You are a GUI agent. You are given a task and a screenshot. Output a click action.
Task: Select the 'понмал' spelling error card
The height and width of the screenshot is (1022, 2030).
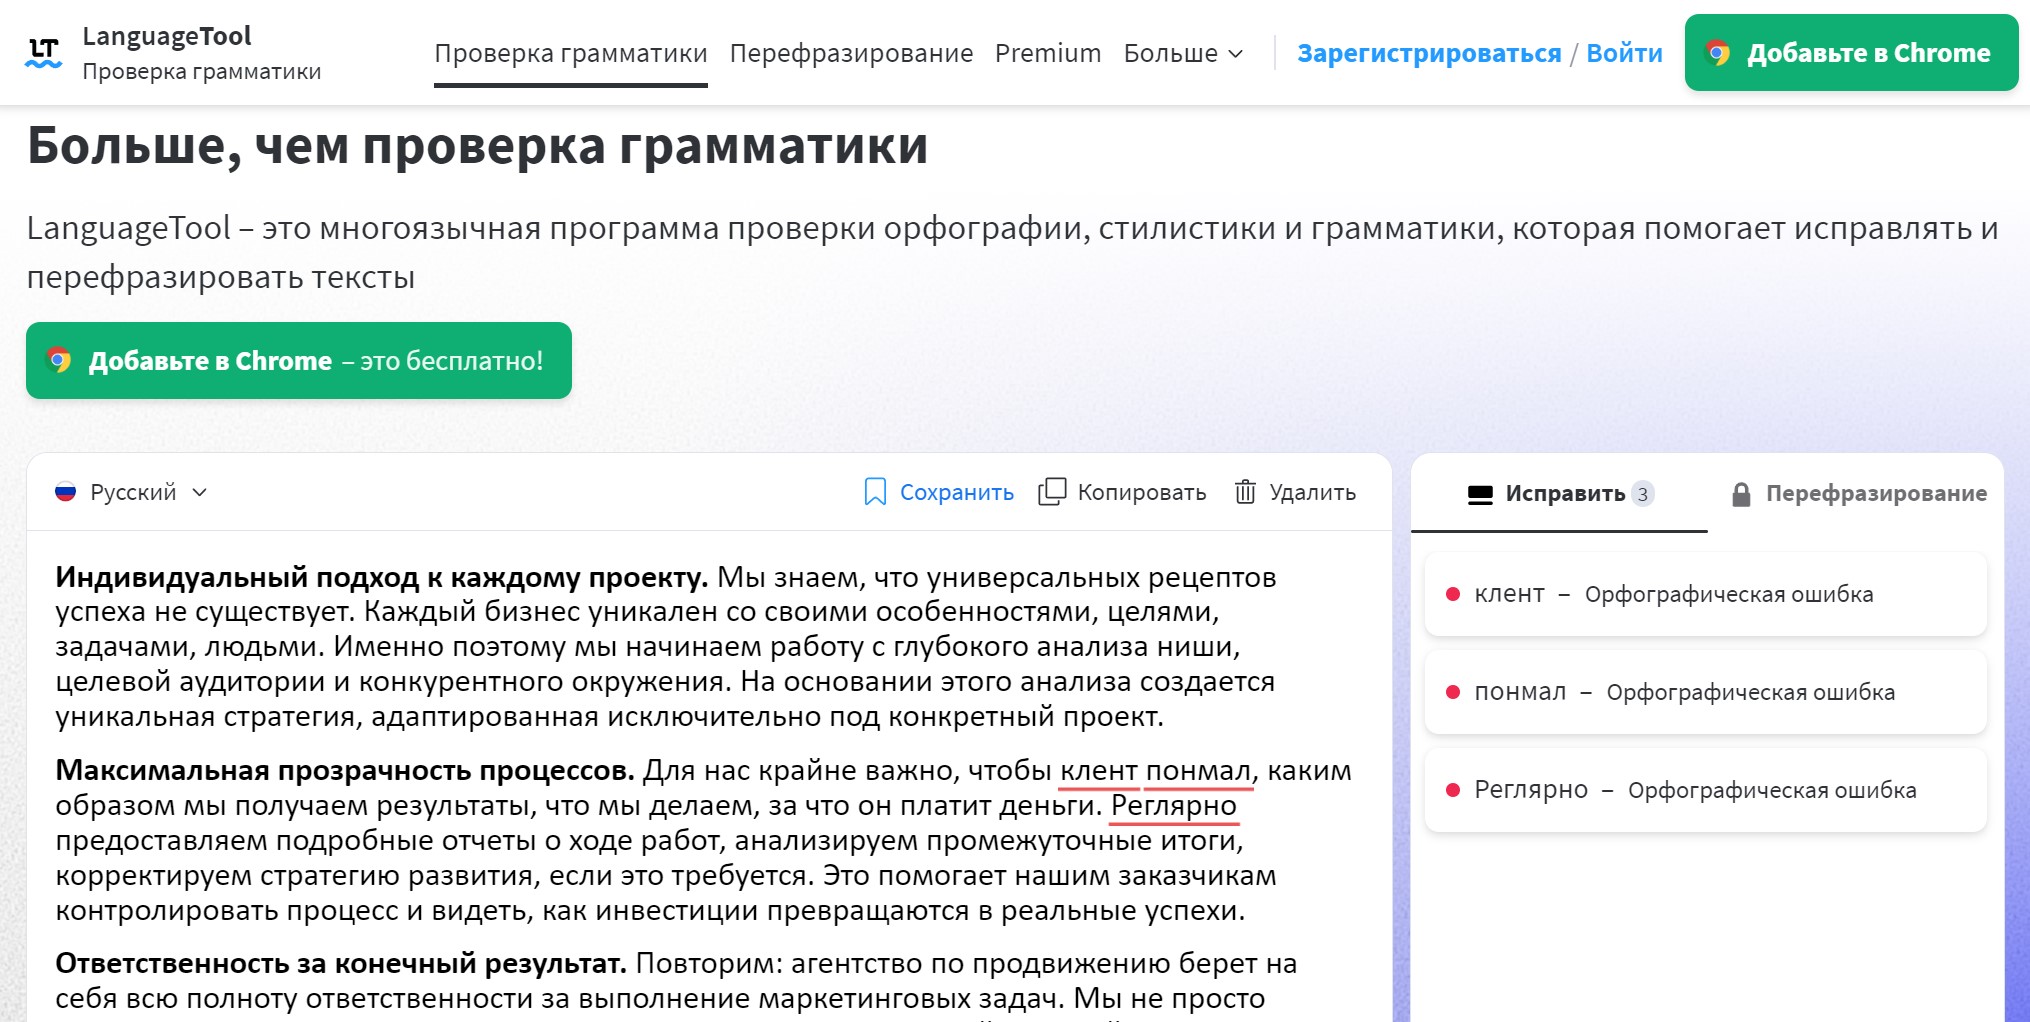[x=1705, y=692]
